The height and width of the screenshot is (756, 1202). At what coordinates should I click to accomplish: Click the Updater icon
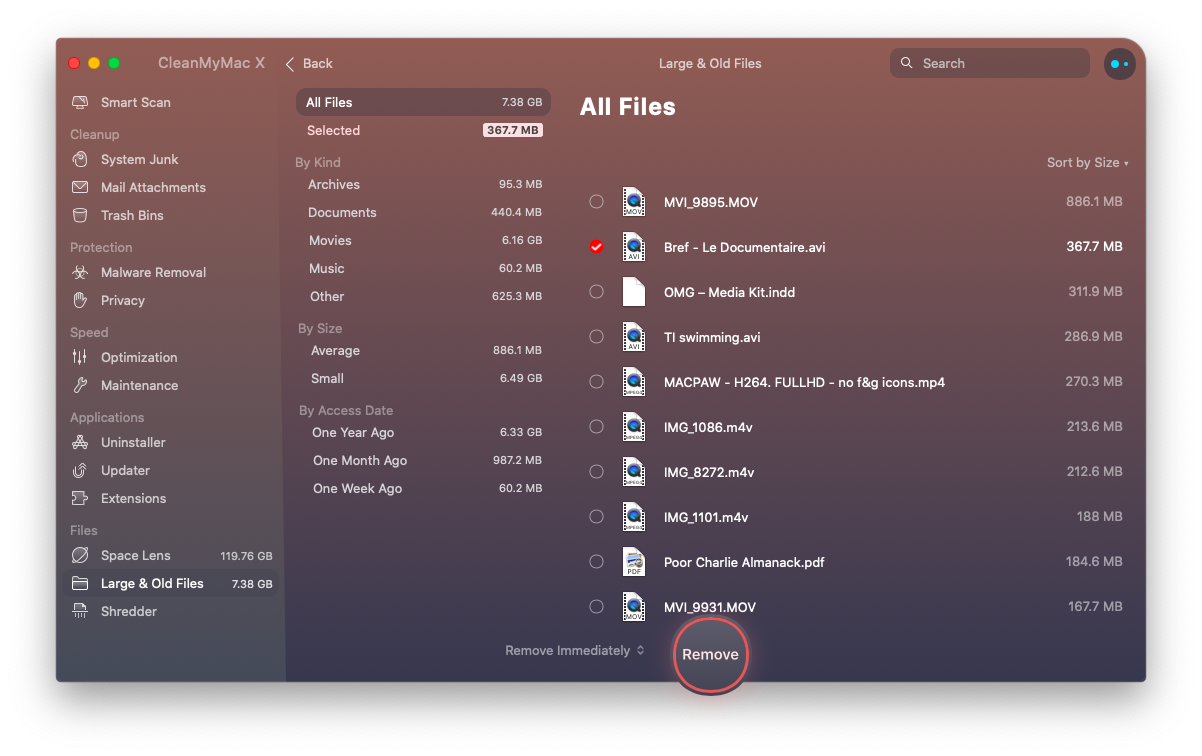(80, 471)
